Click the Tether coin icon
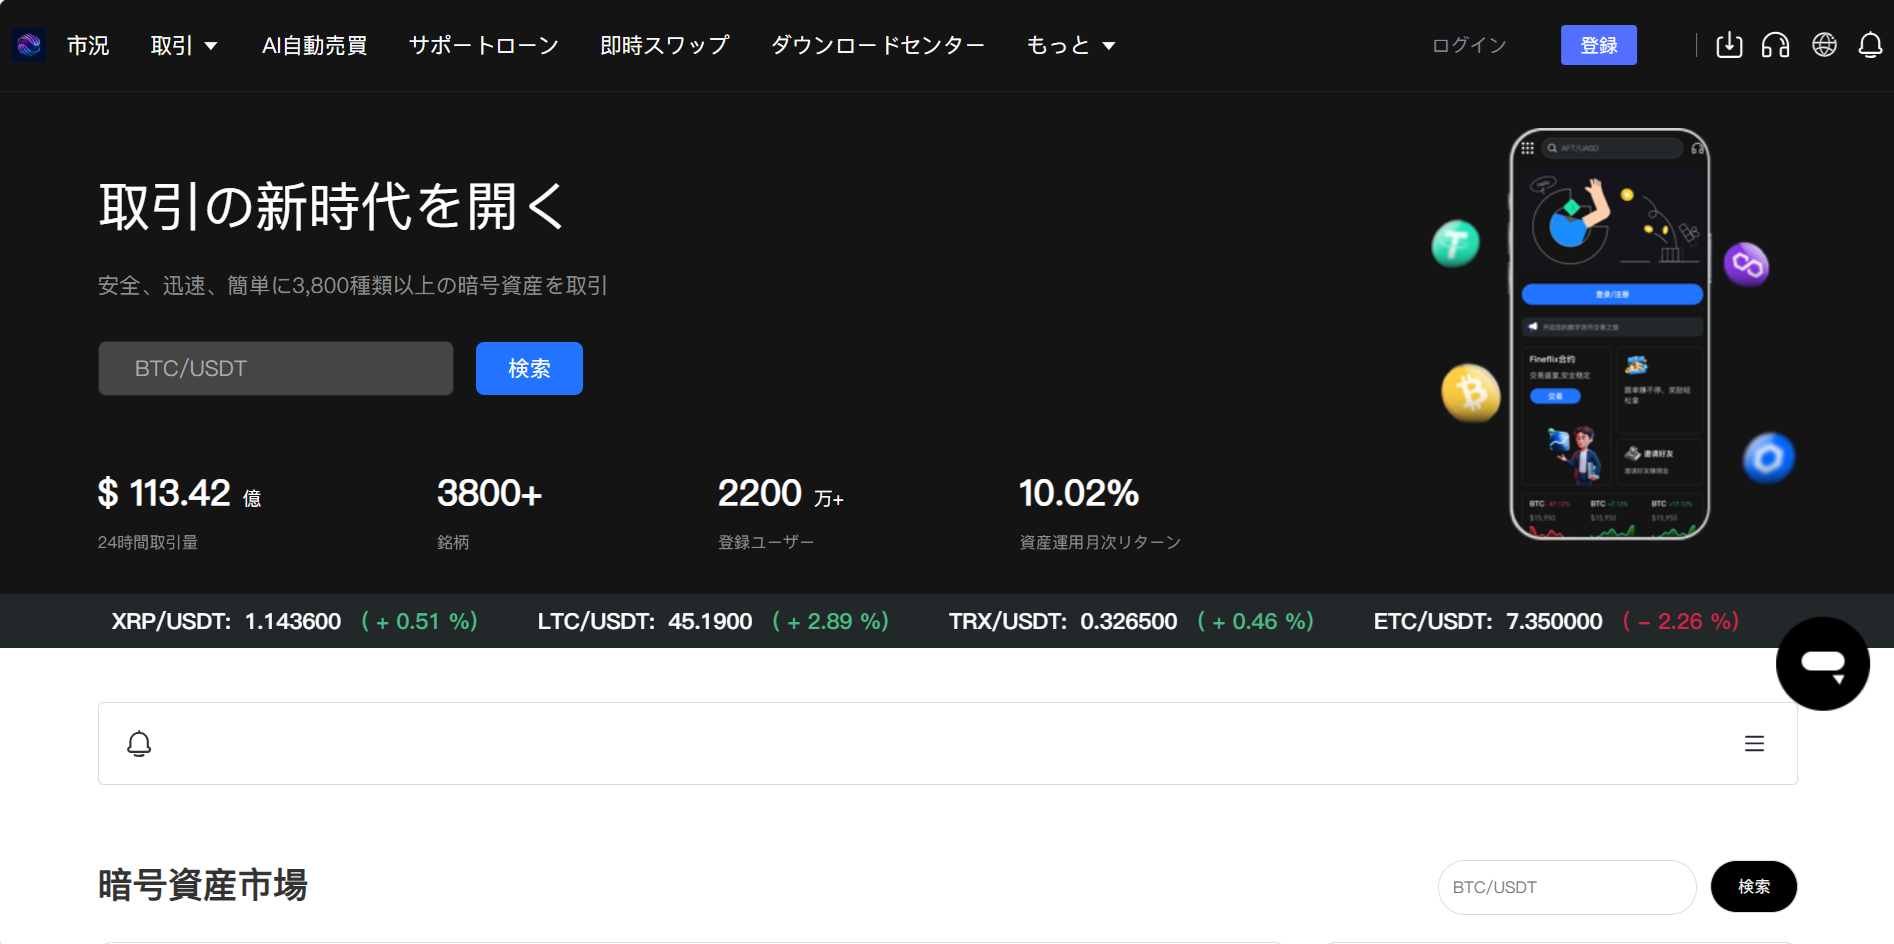This screenshot has height=944, width=1894. (x=1455, y=243)
